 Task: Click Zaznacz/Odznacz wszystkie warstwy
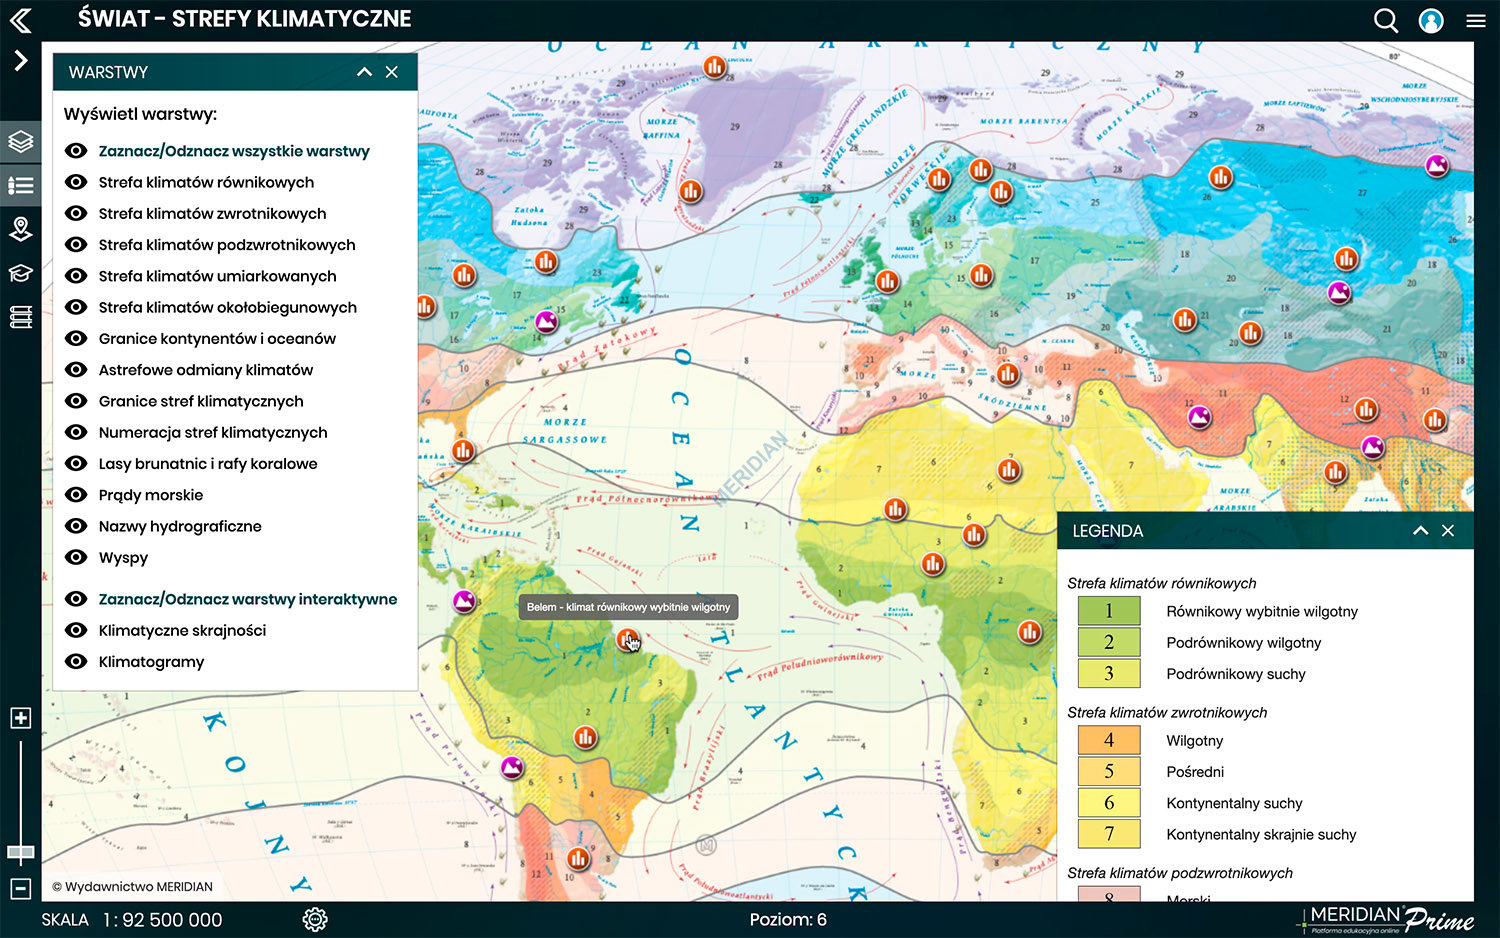pyautogui.click(x=234, y=151)
